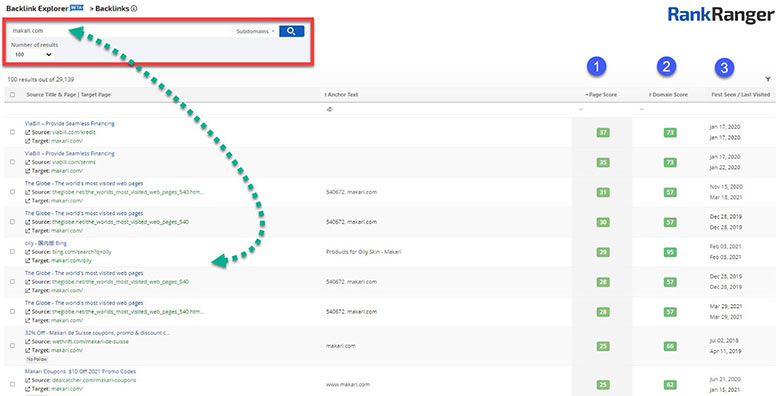Click the green 95 domain score badge
This screenshot has width=780, height=396.
670,252
